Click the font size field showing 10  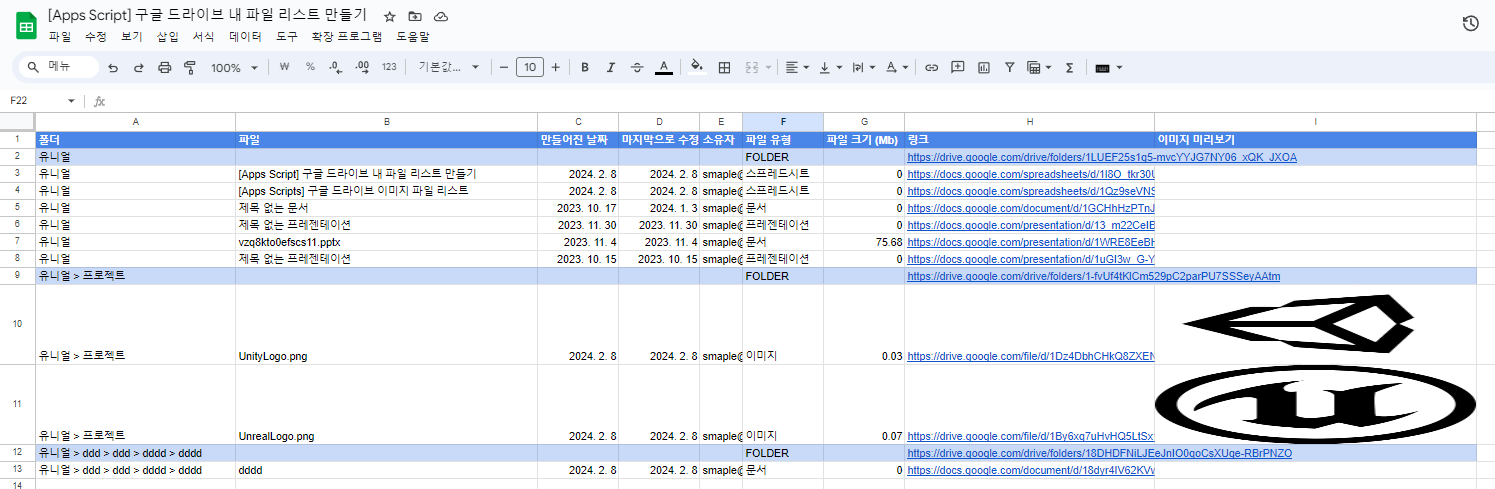pyautogui.click(x=530, y=67)
